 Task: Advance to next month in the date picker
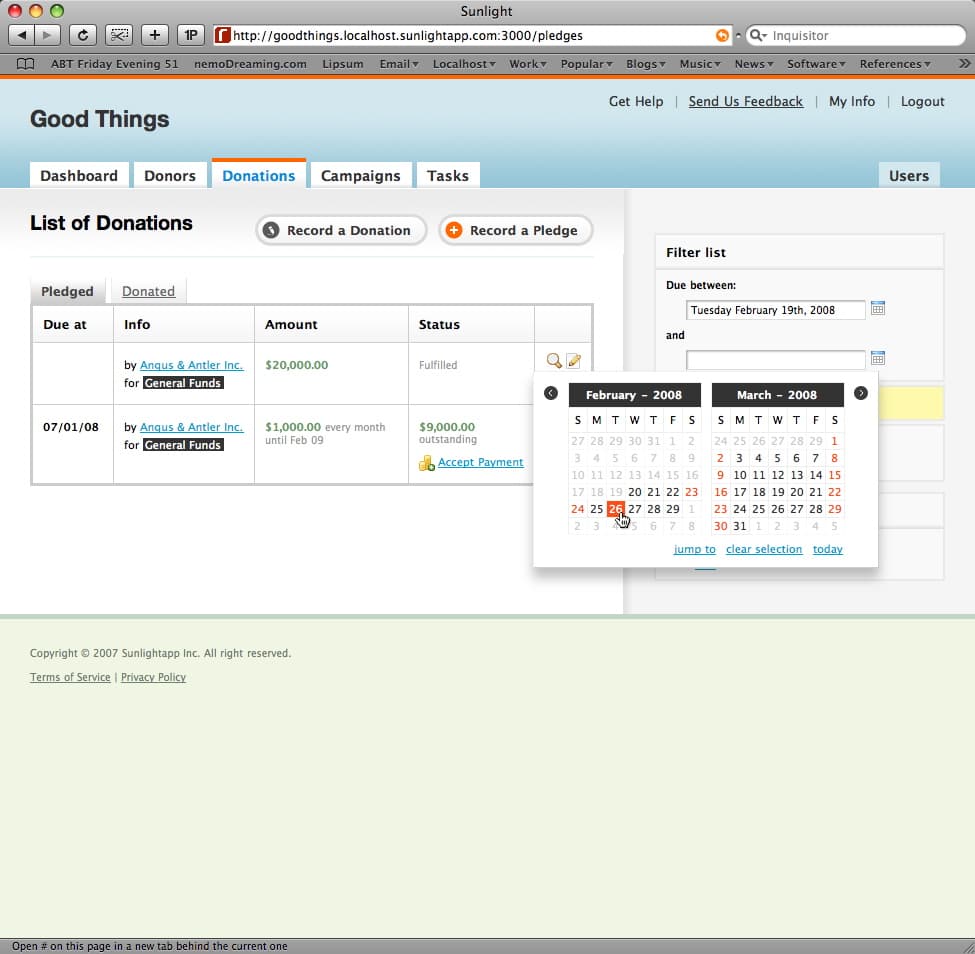point(860,394)
